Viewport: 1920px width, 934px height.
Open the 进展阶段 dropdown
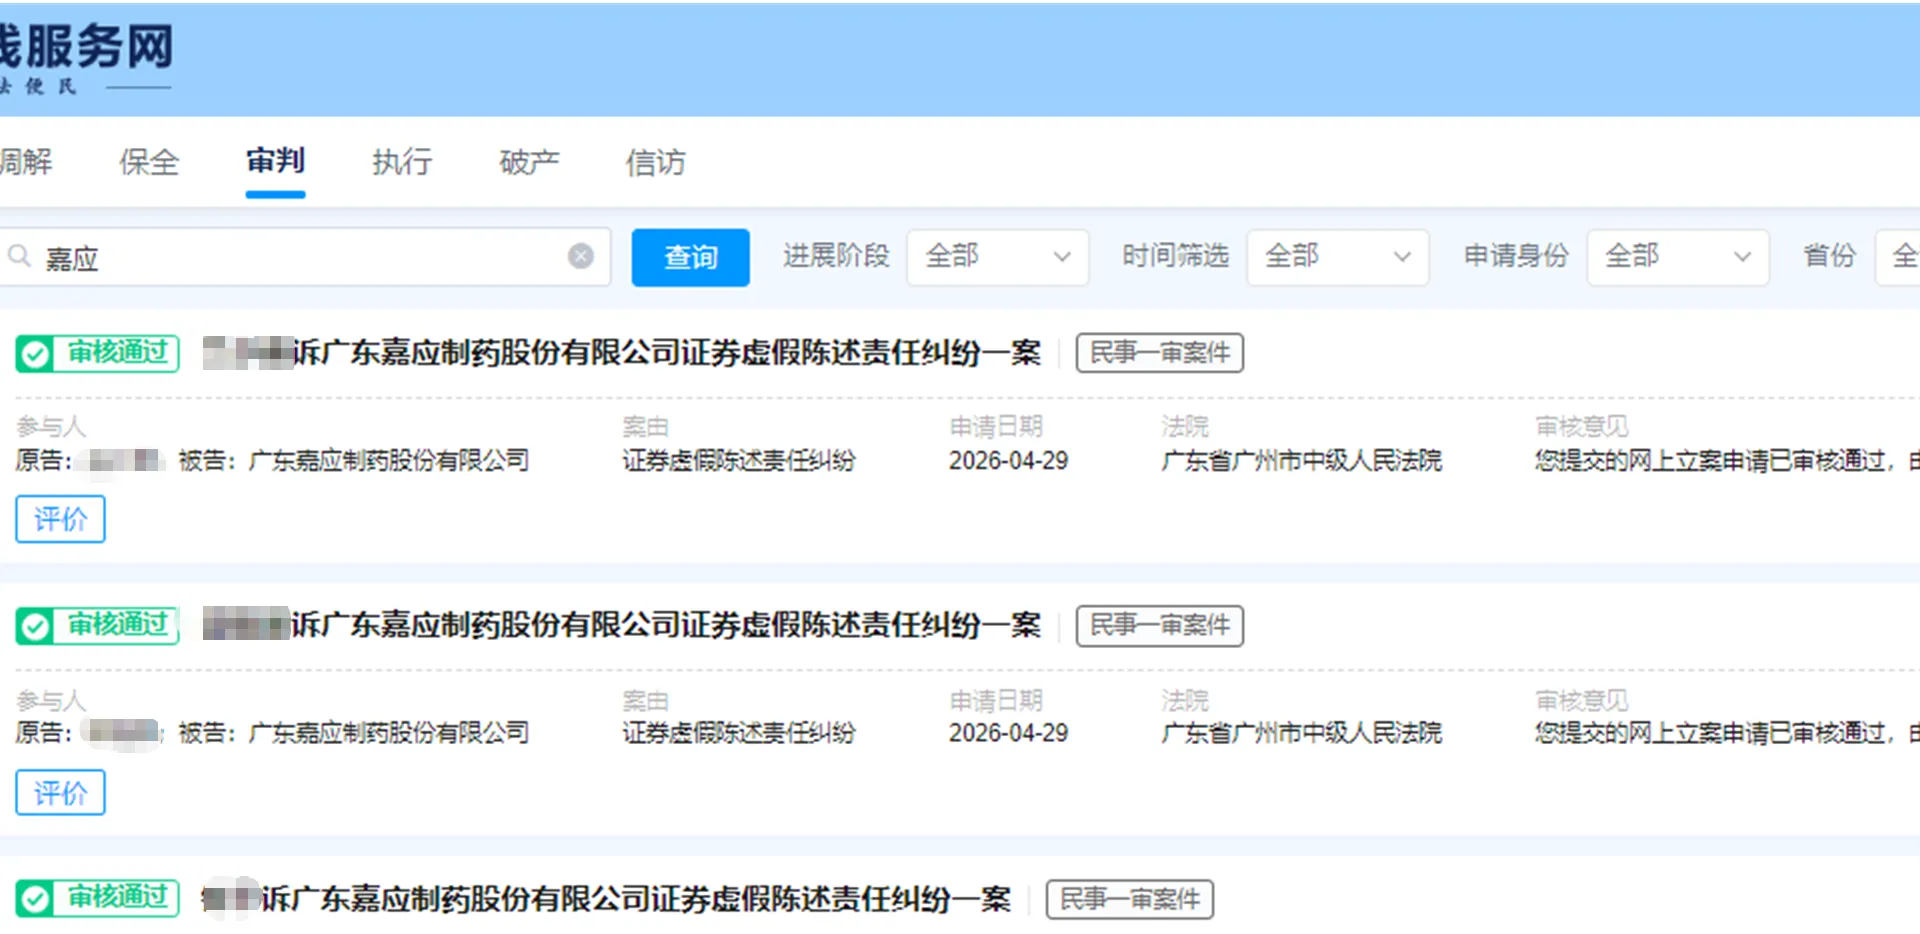click(x=997, y=257)
